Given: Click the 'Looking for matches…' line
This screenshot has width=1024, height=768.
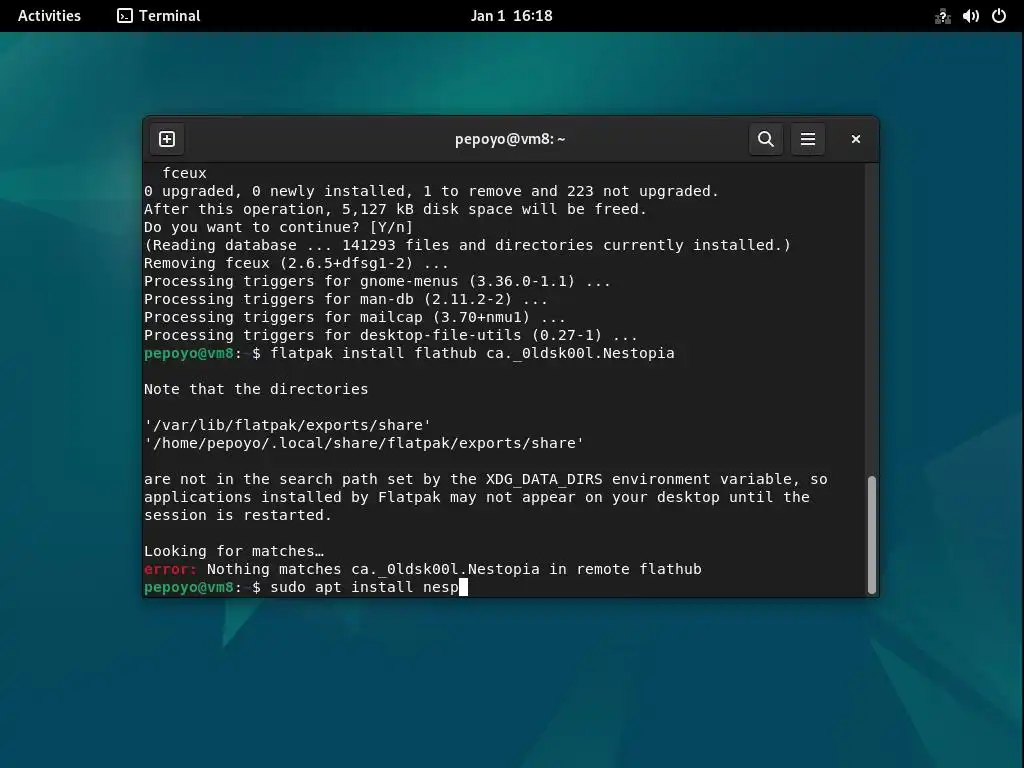Looking at the screenshot, I should pyautogui.click(x=234, y=551).
